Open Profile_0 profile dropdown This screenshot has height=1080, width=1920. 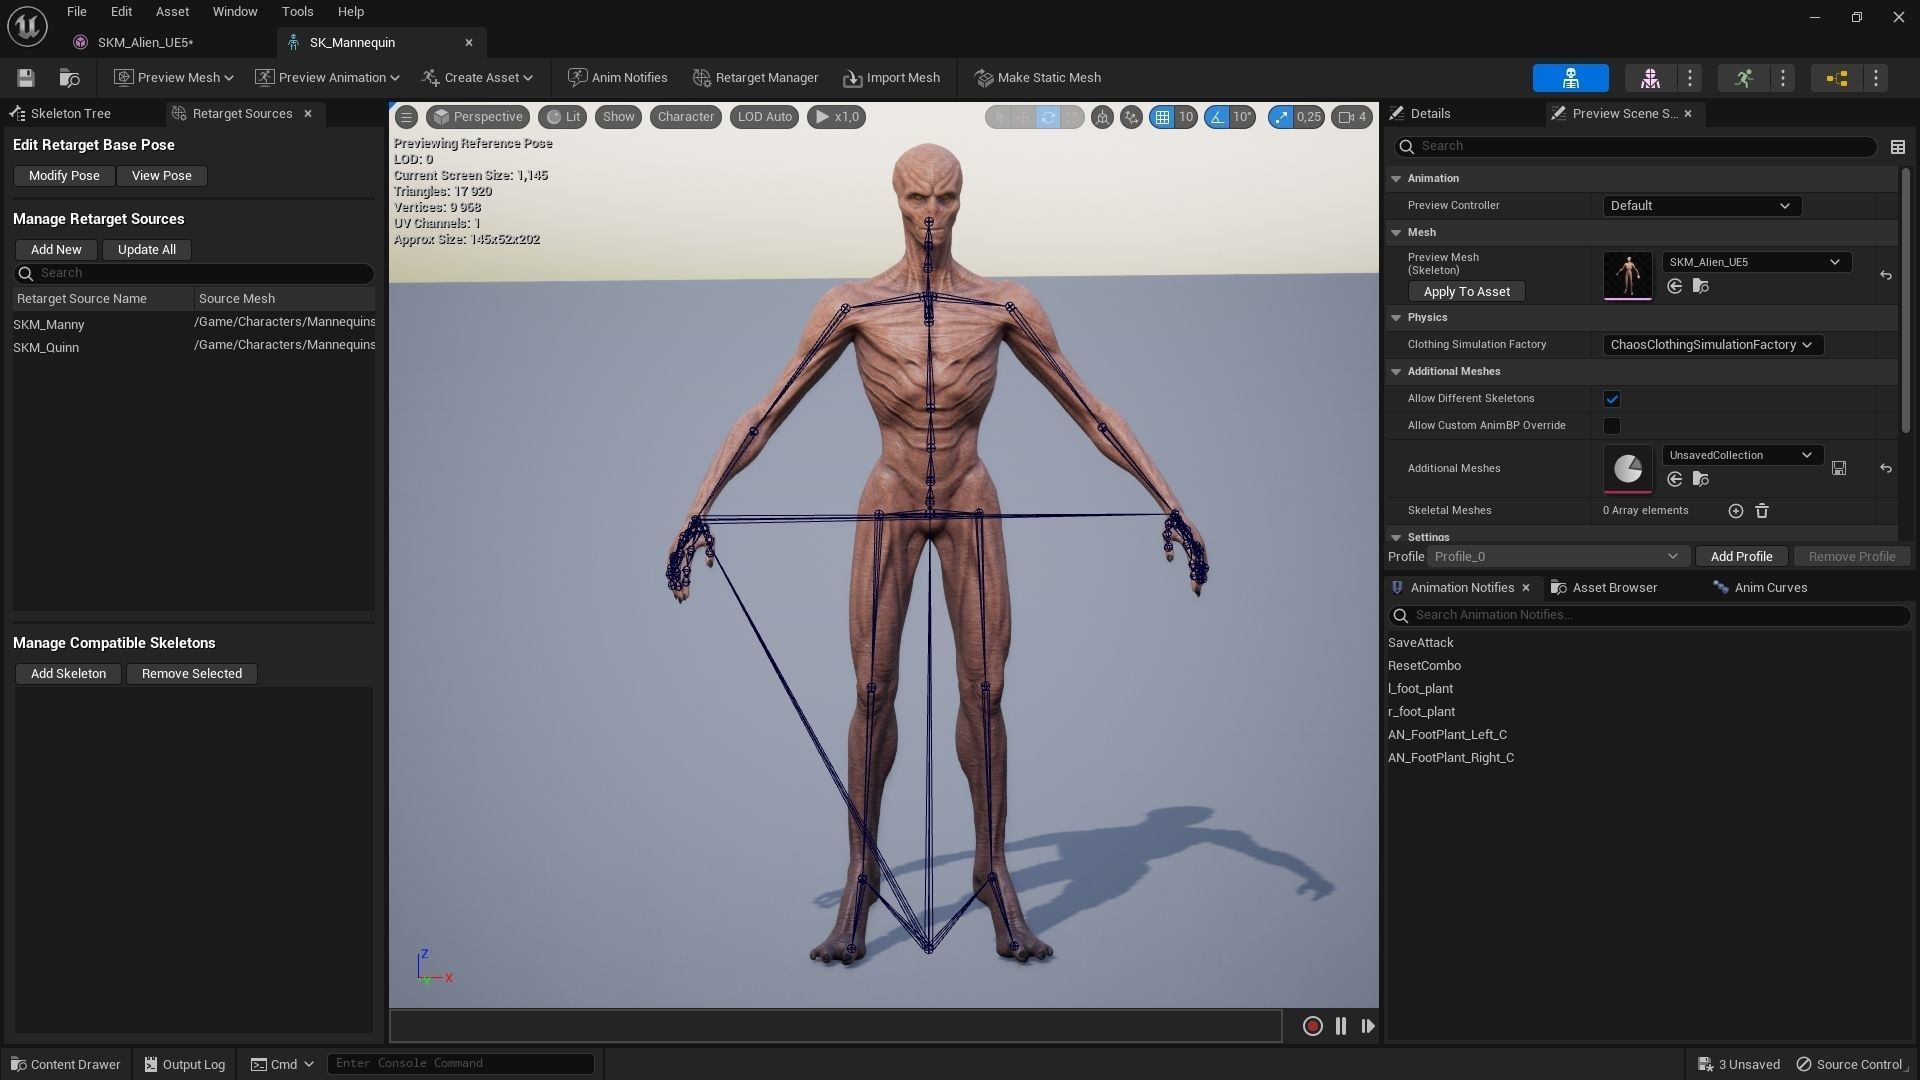pyautogui.click(x=1558, y=557)
